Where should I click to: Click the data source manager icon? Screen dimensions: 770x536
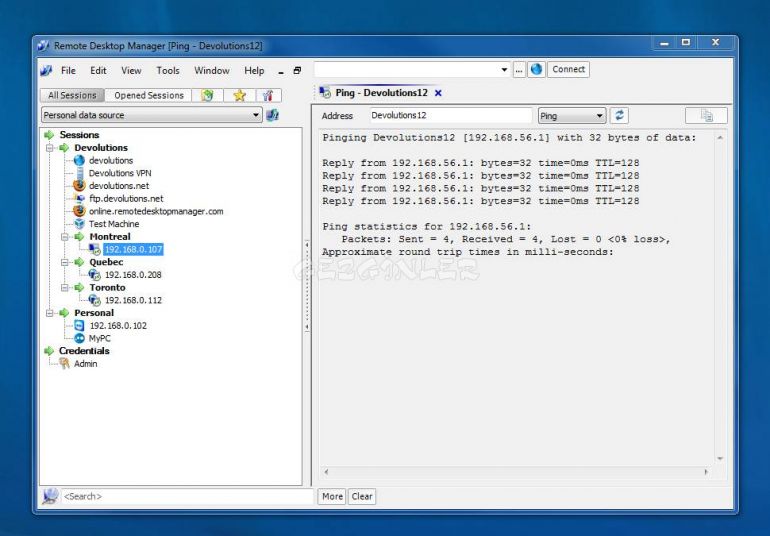point(272,115)
